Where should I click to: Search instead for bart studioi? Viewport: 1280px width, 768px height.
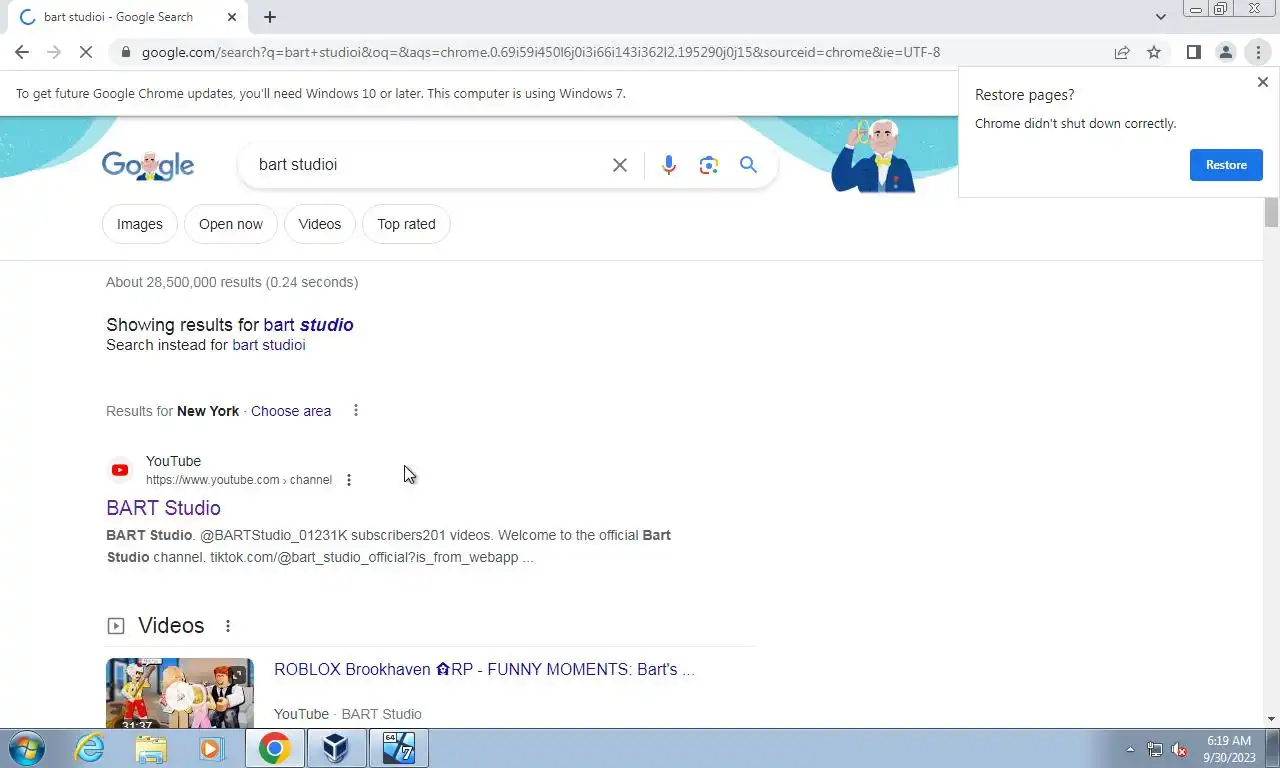coord(269,345)
